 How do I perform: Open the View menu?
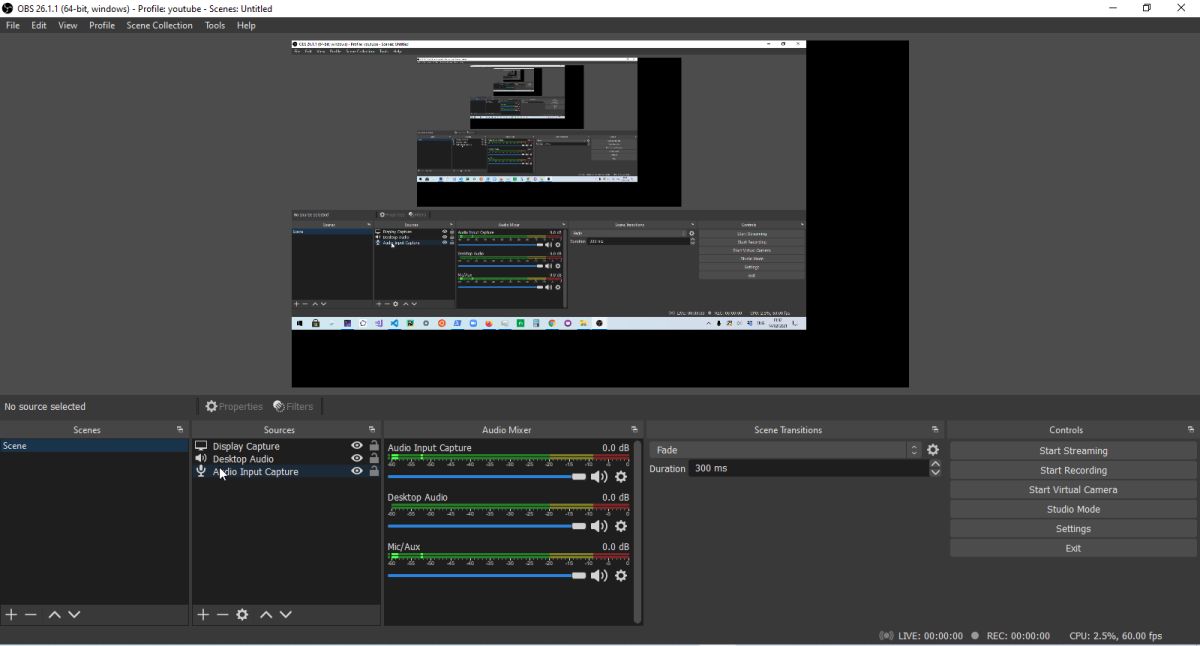68,26
